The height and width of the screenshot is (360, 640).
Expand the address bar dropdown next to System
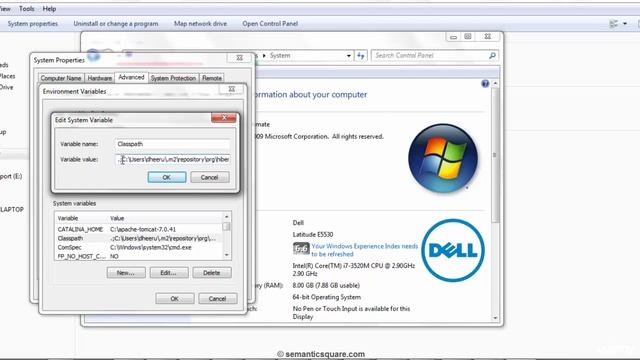coord(349,56)
